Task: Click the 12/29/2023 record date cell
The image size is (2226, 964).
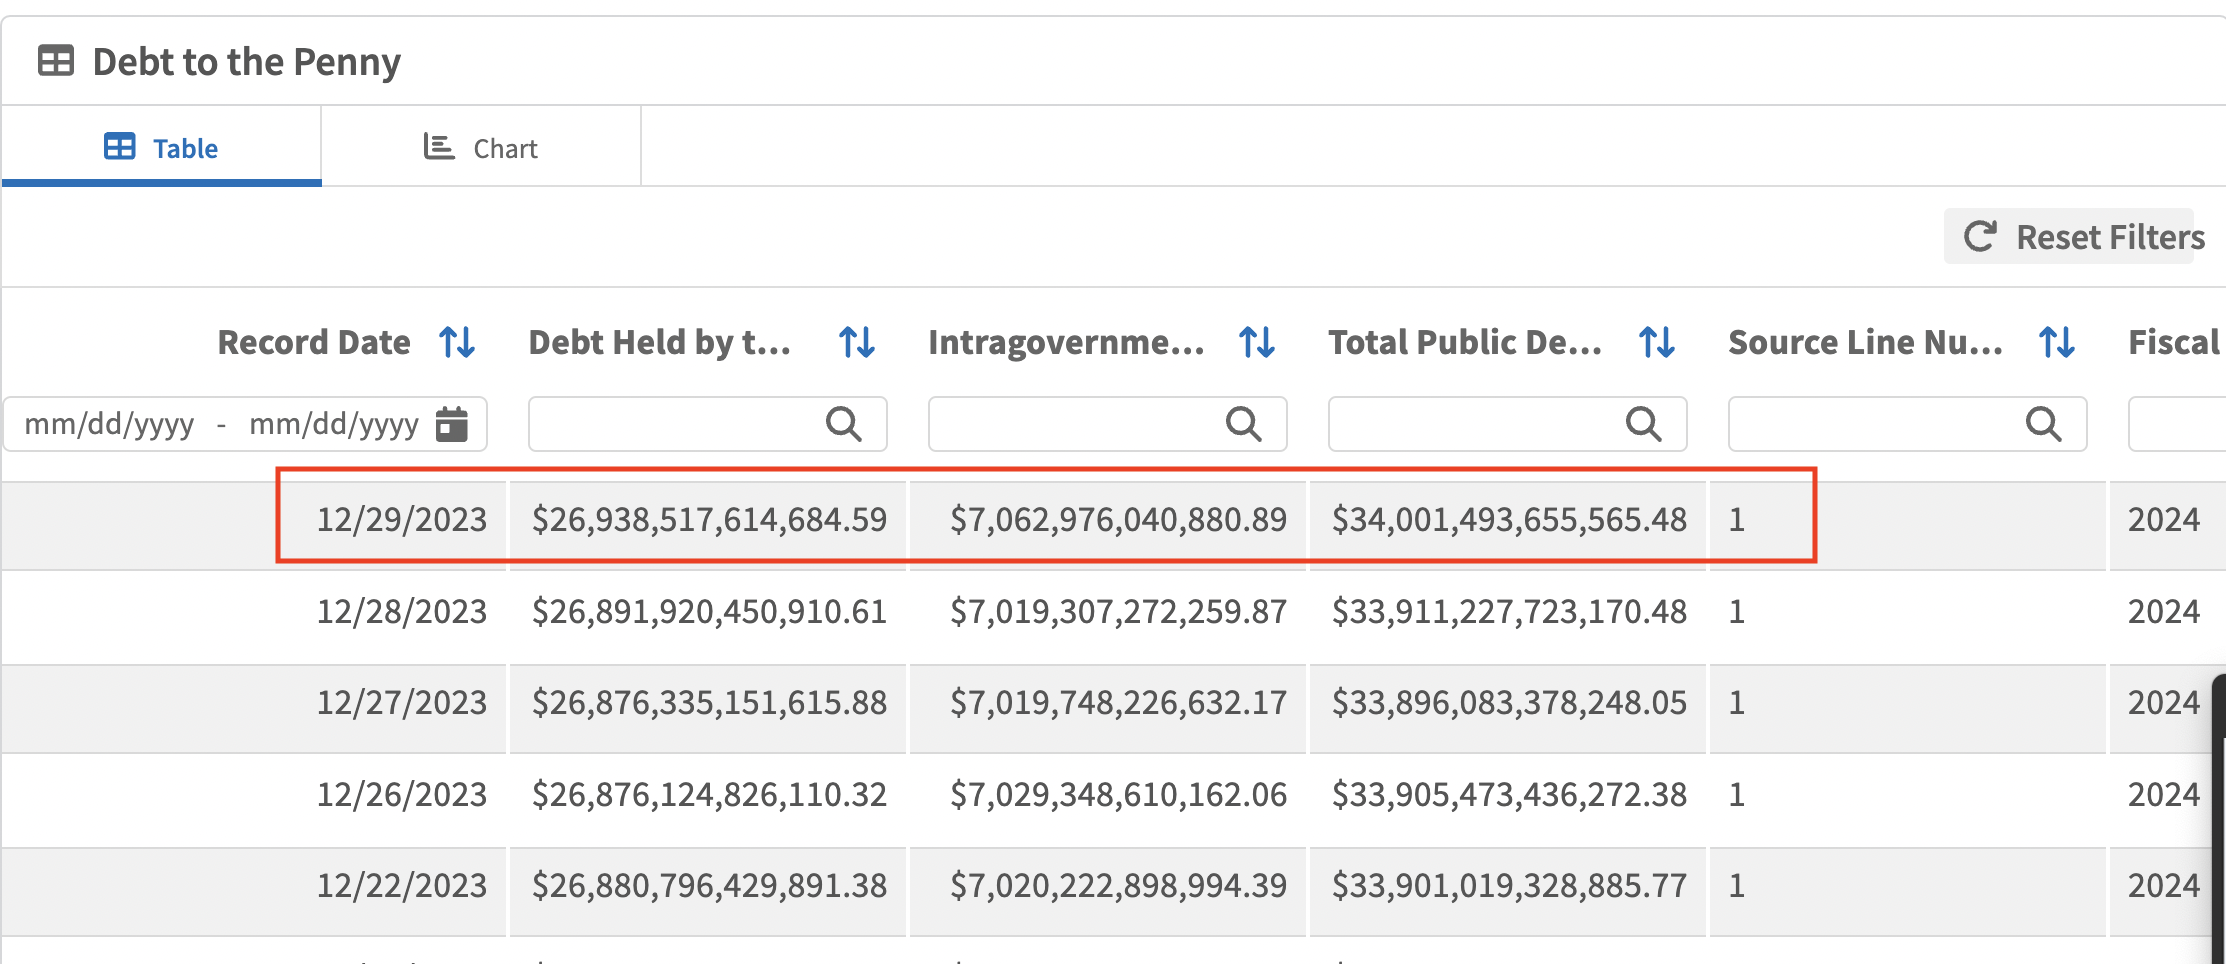Action: click(x=401, y=519)
